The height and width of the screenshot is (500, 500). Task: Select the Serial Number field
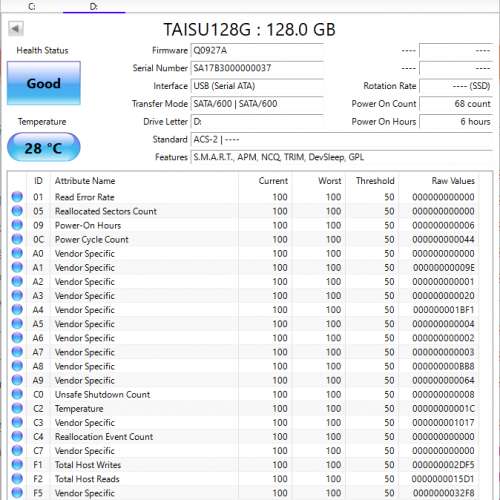point(257,68)
